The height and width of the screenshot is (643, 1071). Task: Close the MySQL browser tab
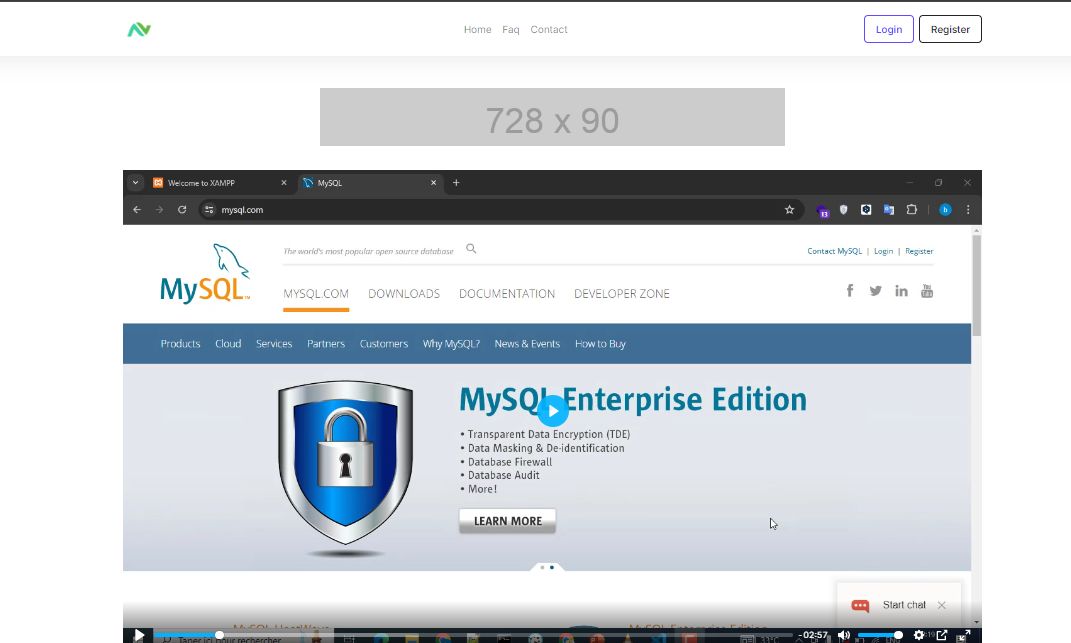[433, 182]
